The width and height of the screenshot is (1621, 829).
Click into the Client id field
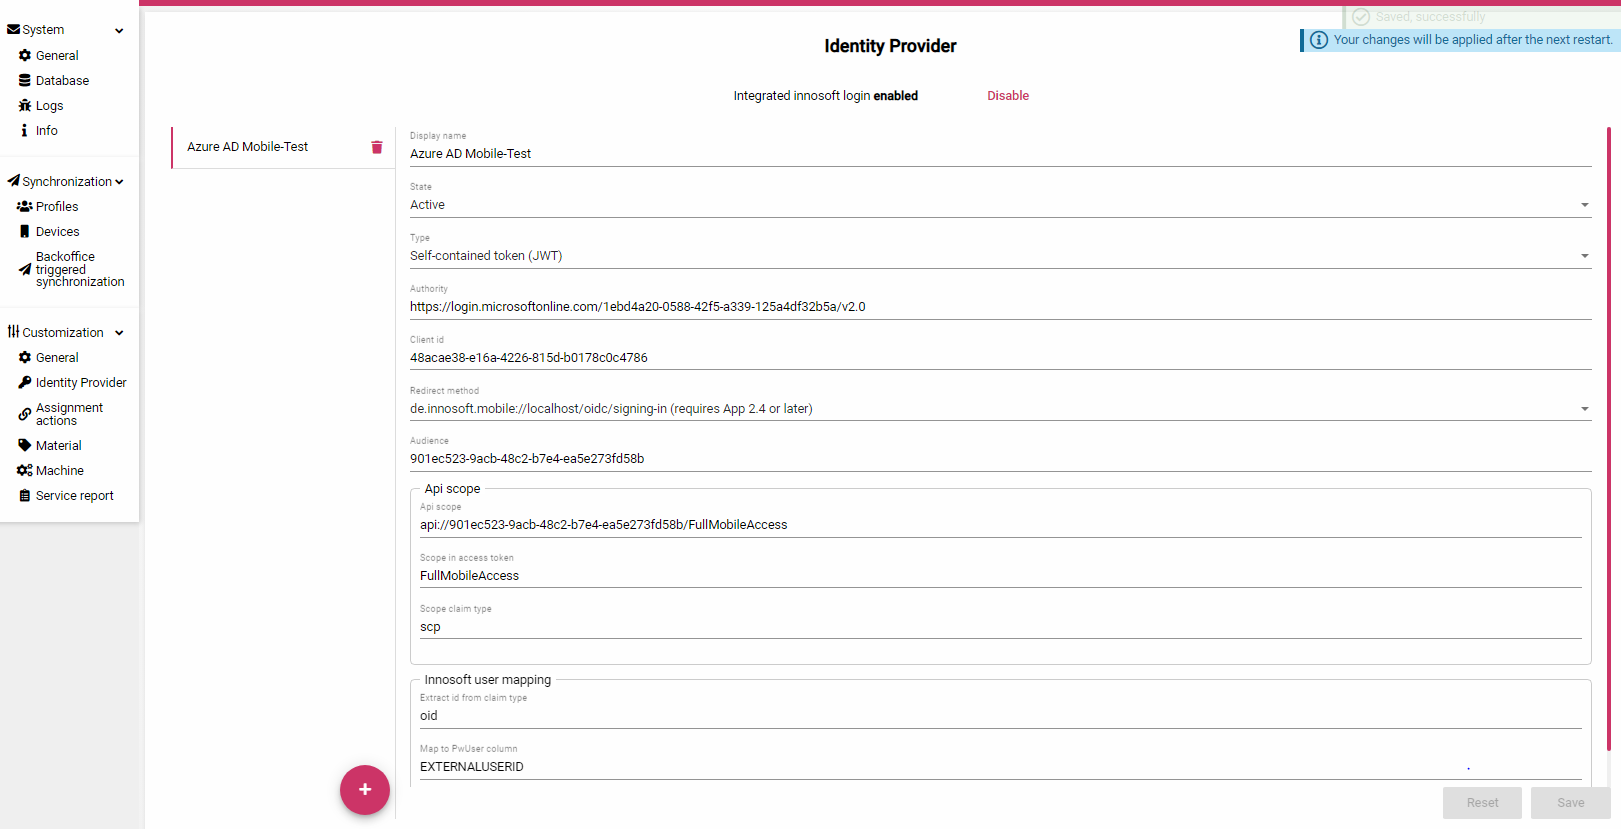click(x=1000, y=358)
